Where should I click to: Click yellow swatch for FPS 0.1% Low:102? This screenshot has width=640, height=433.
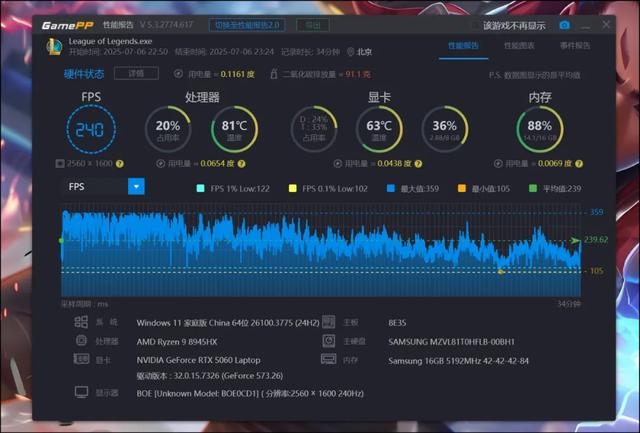tap(293, 188)
